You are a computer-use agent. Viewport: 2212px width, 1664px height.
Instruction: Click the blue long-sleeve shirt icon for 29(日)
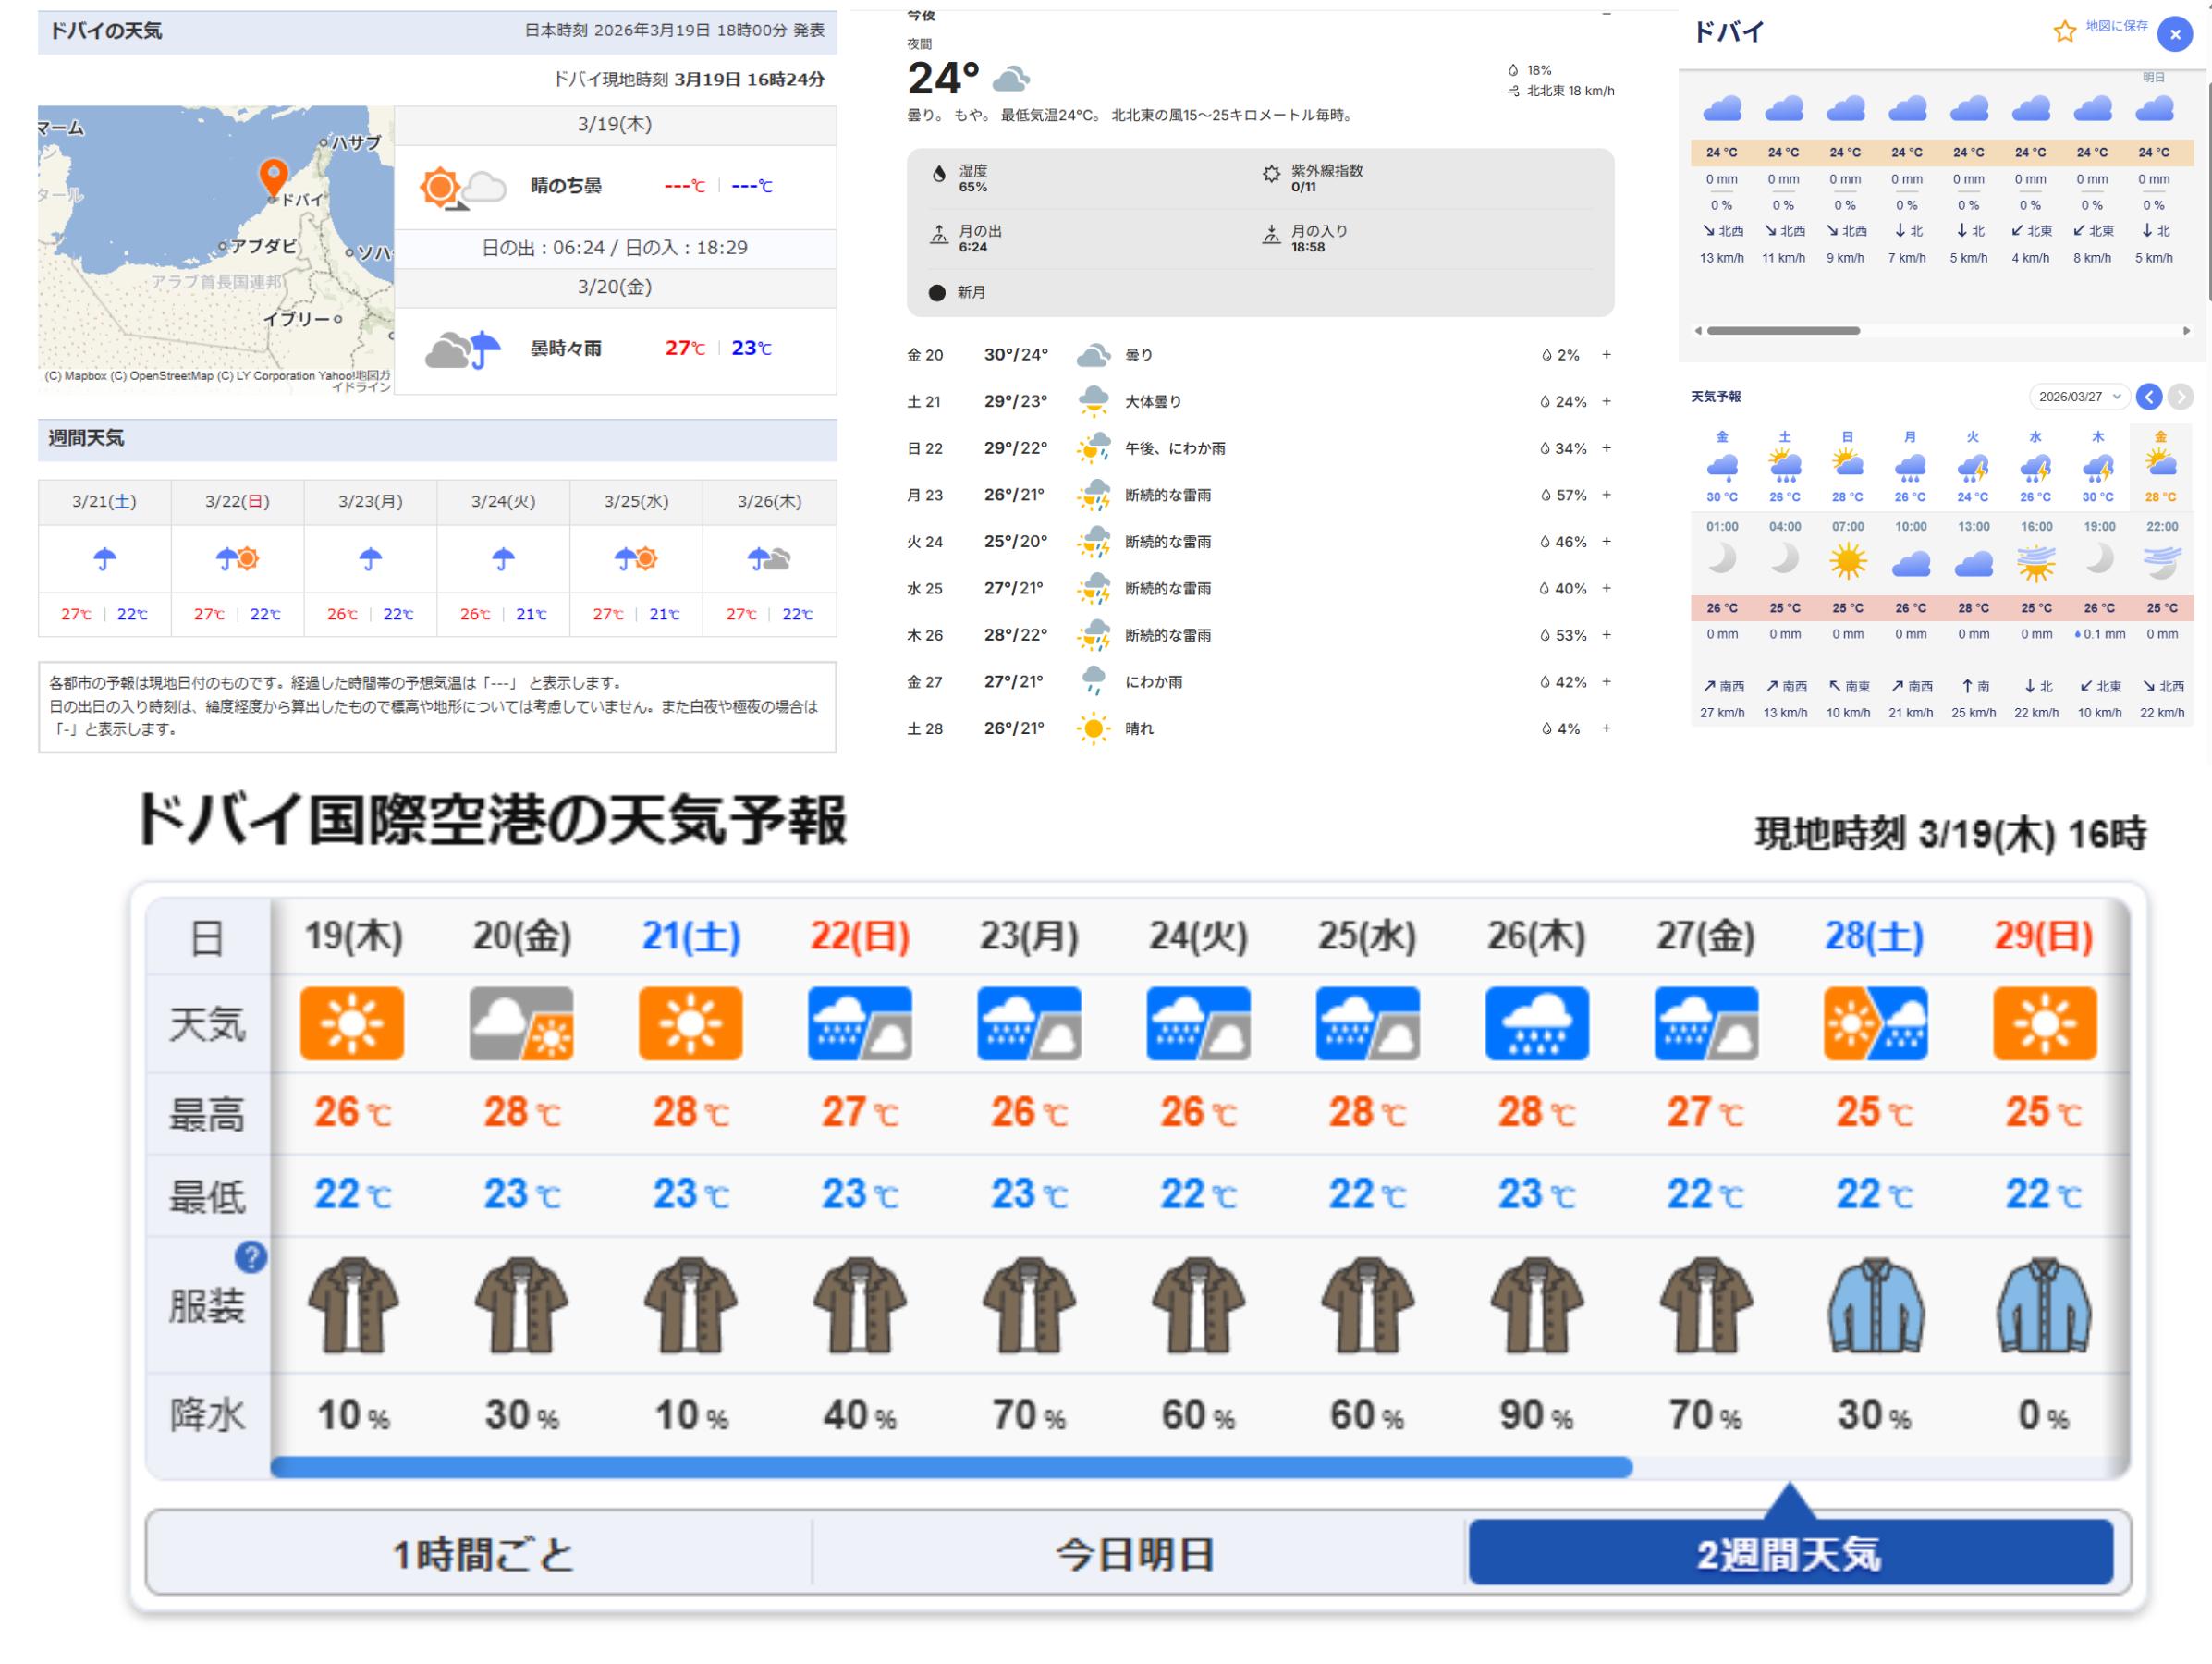2044,1305
